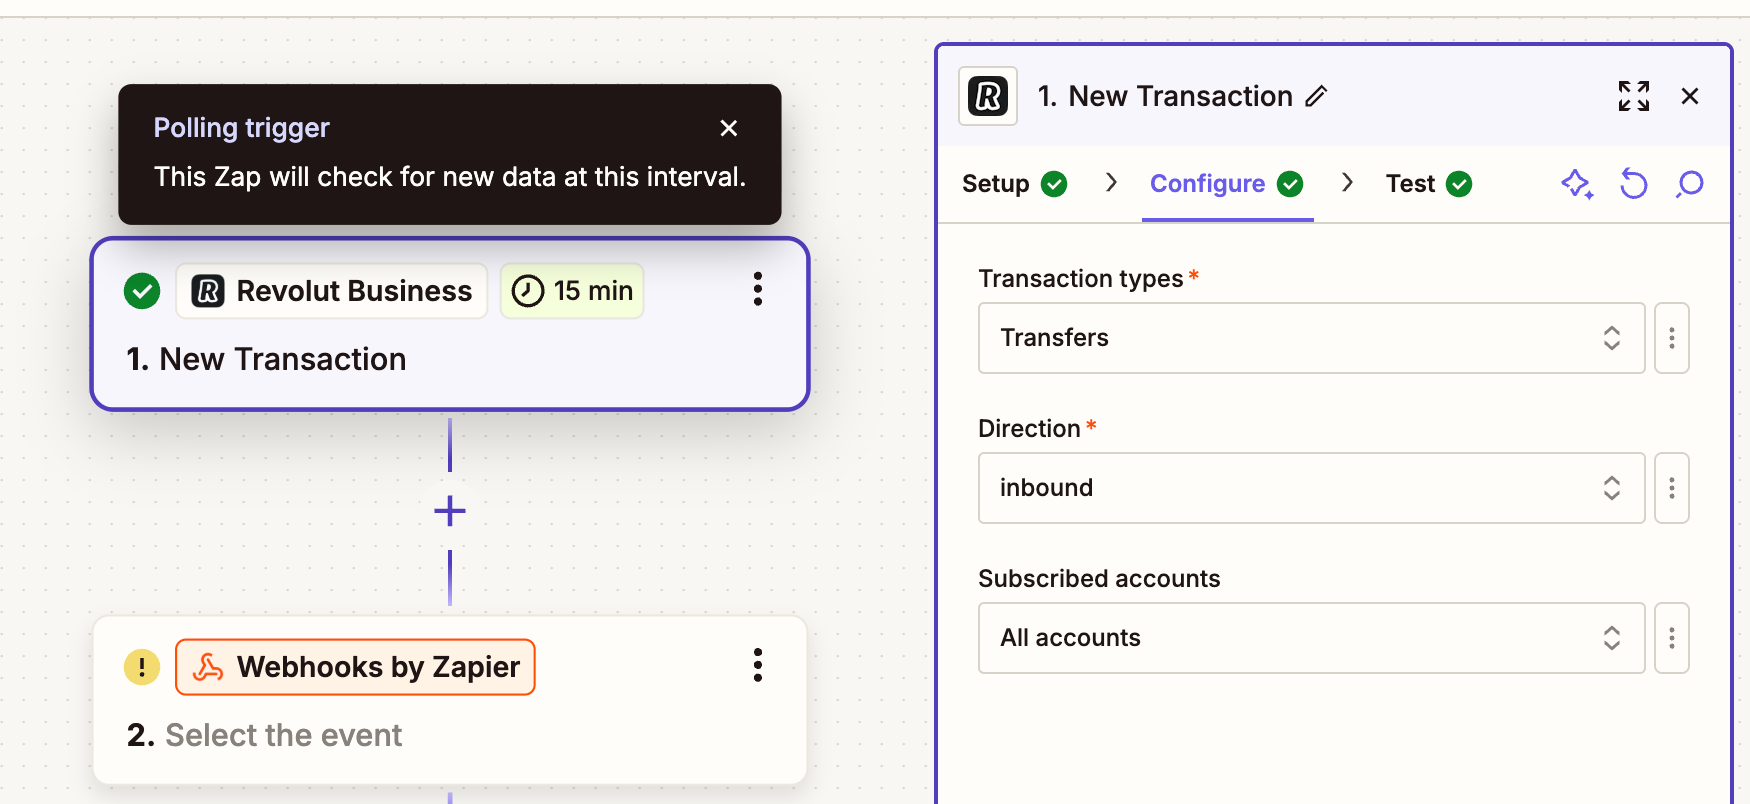This screenshot has height=804, width=1750.
Task: Open more options for Transaction types field
Action: tap(1672, 338)
